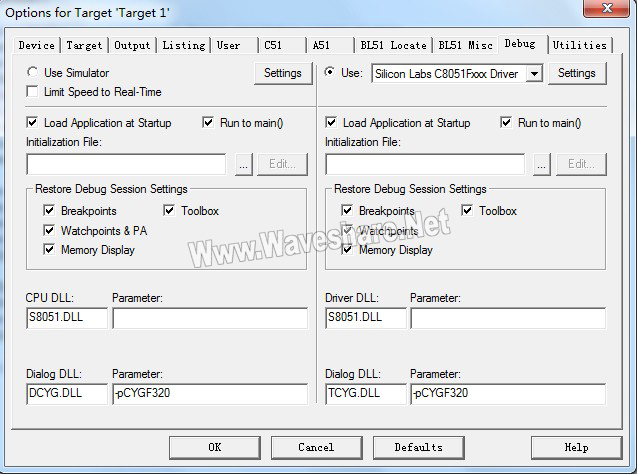637x474 pixels.
Task: Enable Limit Speed to Real-Time
Action: point(33,92)
